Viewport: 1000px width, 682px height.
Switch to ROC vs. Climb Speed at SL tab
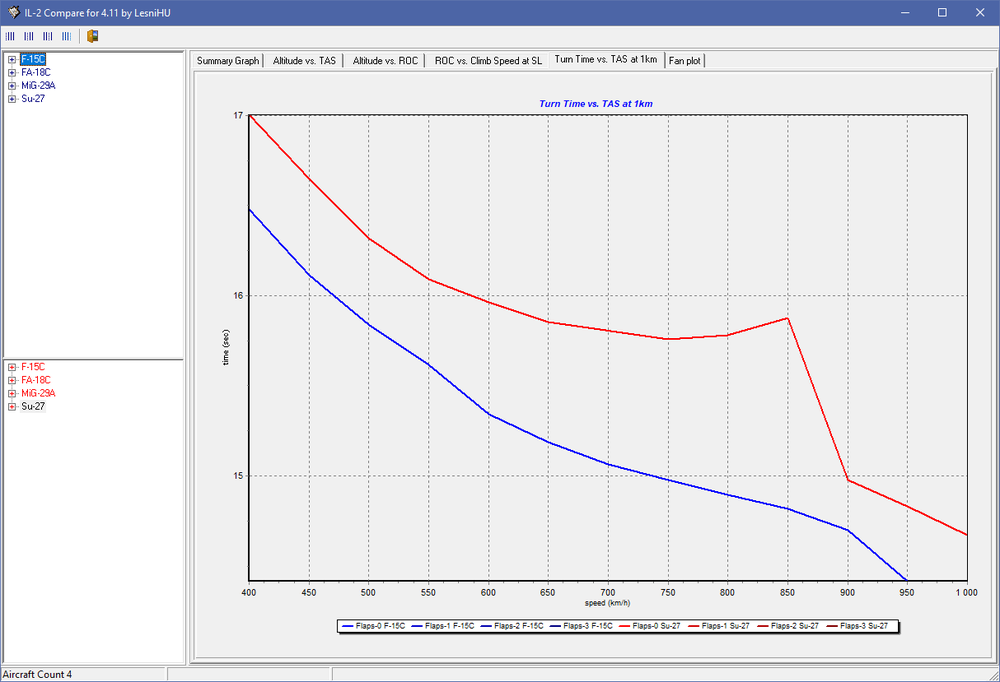point(487,60)
